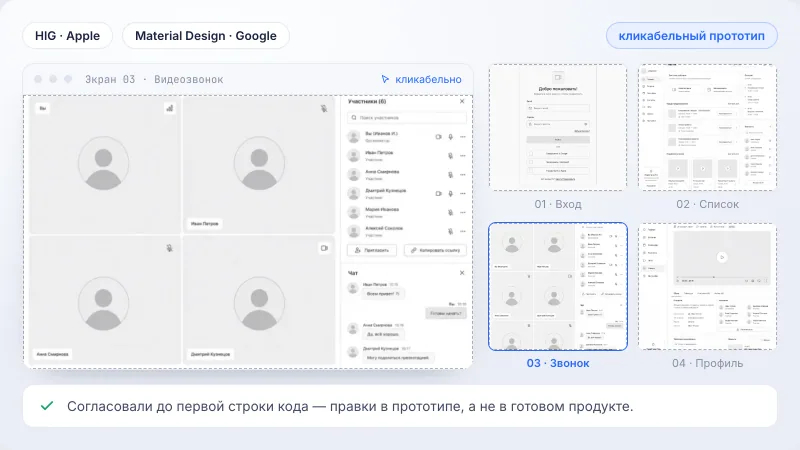Click Мария Иванова avatar in participants list

[x=353, y=212]
